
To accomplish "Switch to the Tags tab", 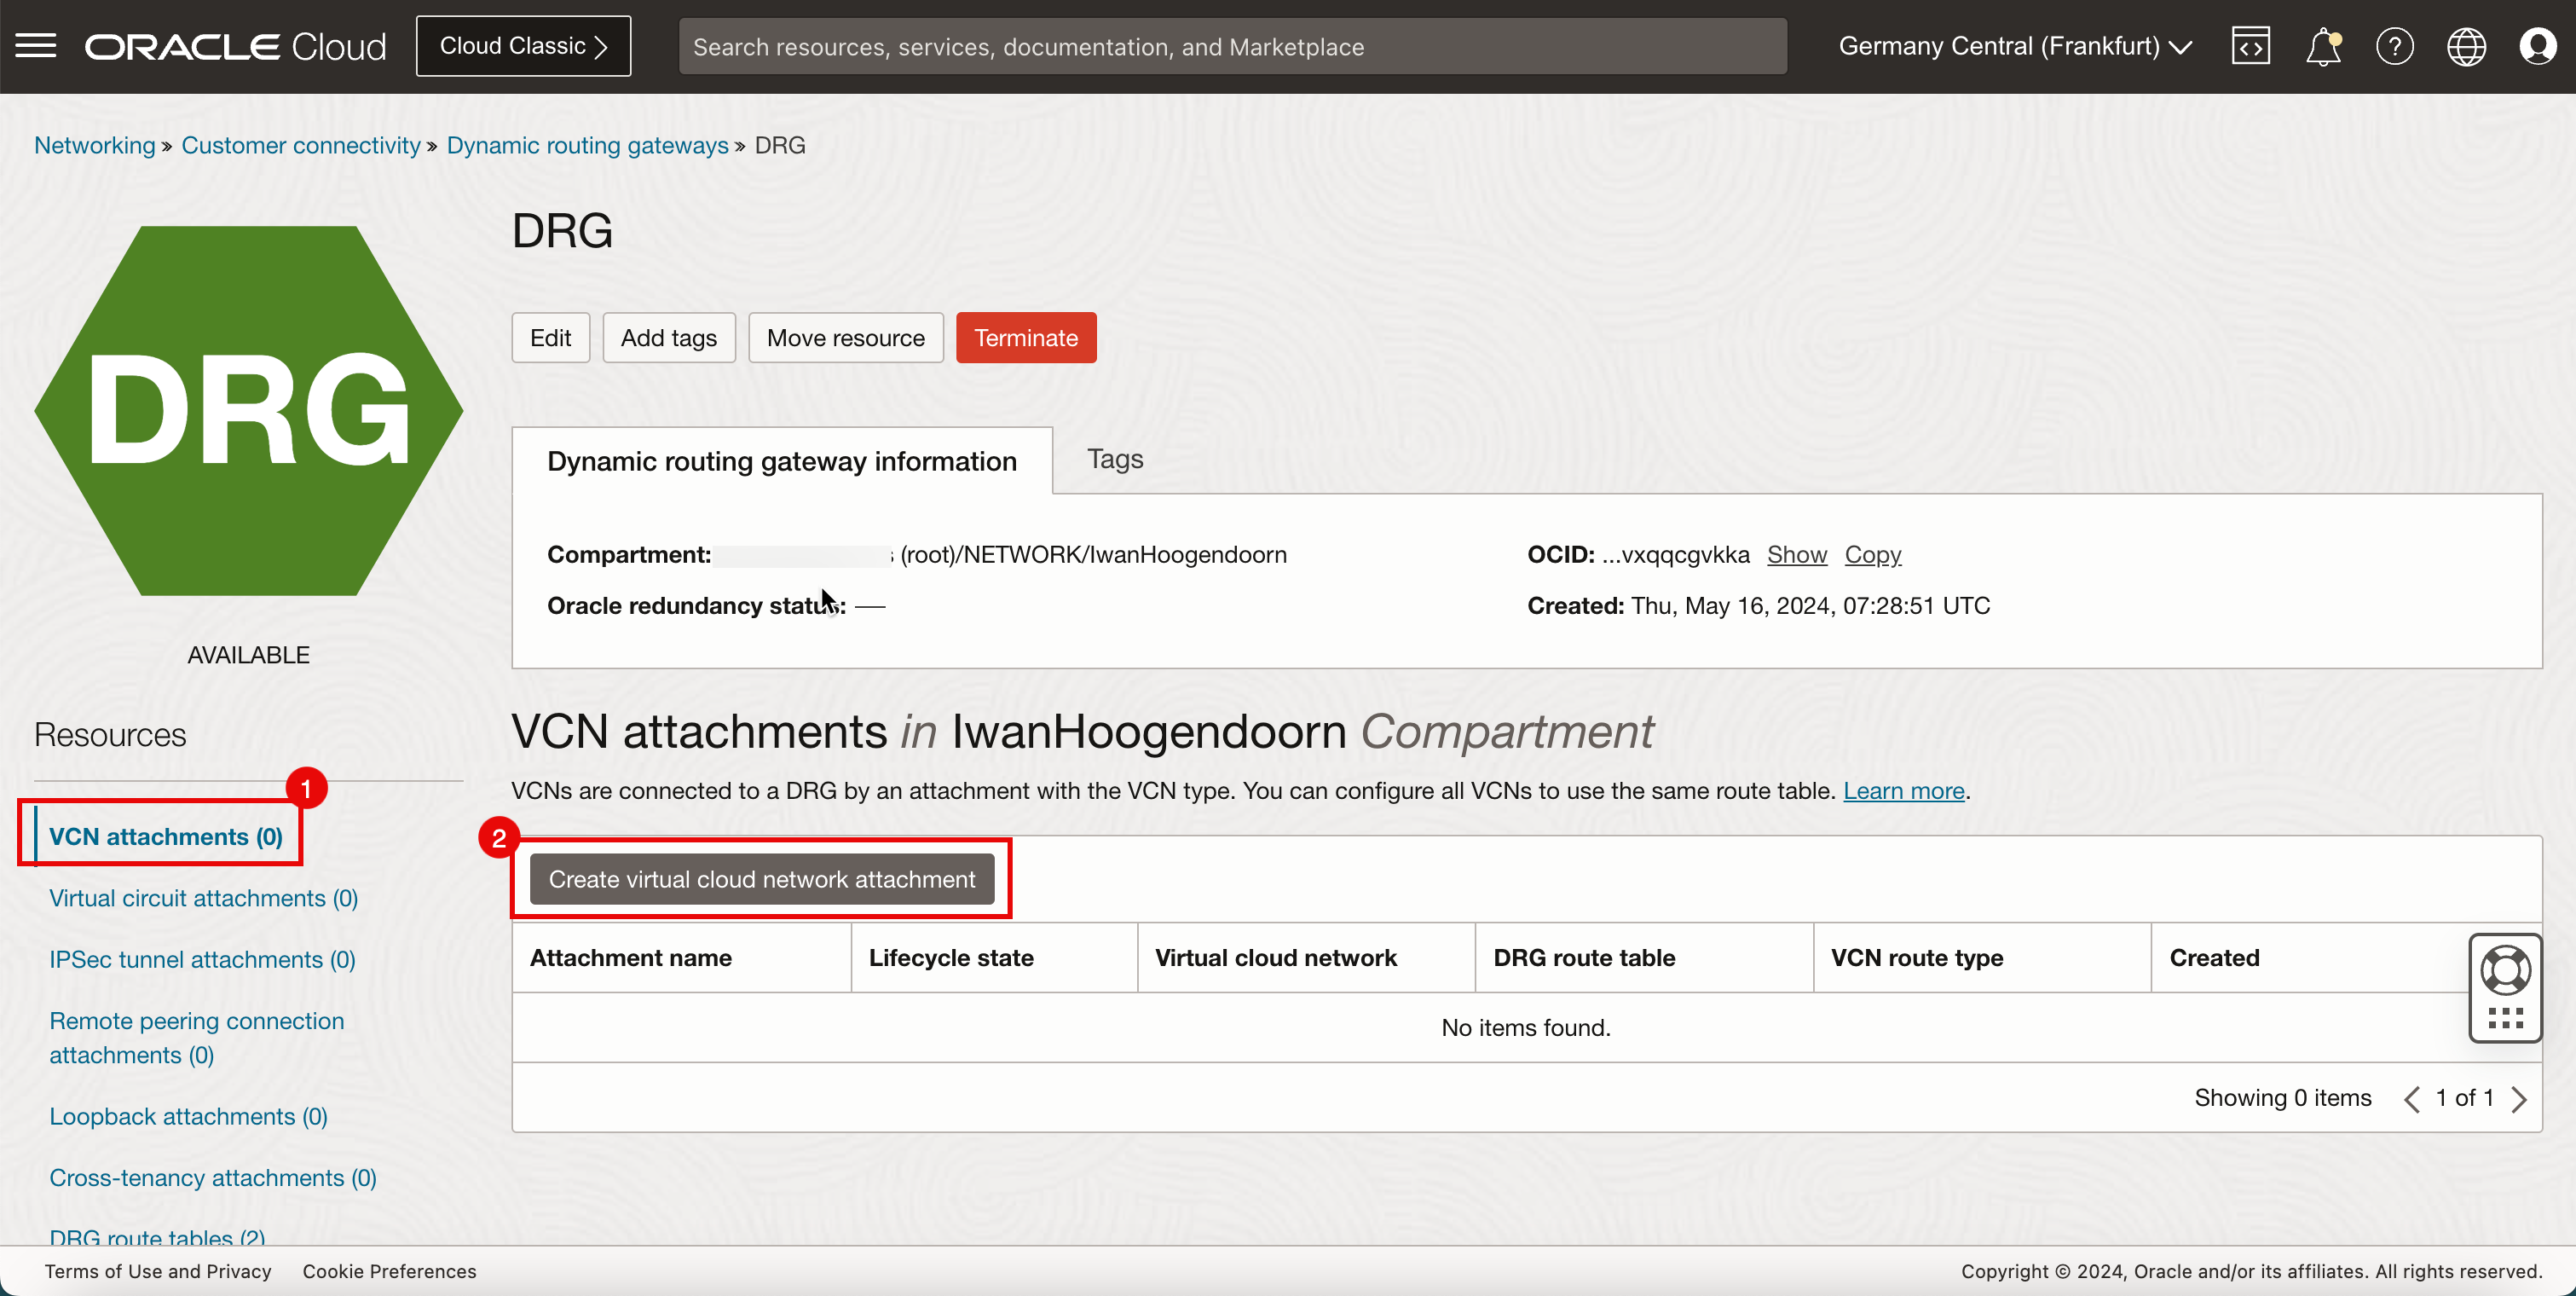I will point(1114,459).
